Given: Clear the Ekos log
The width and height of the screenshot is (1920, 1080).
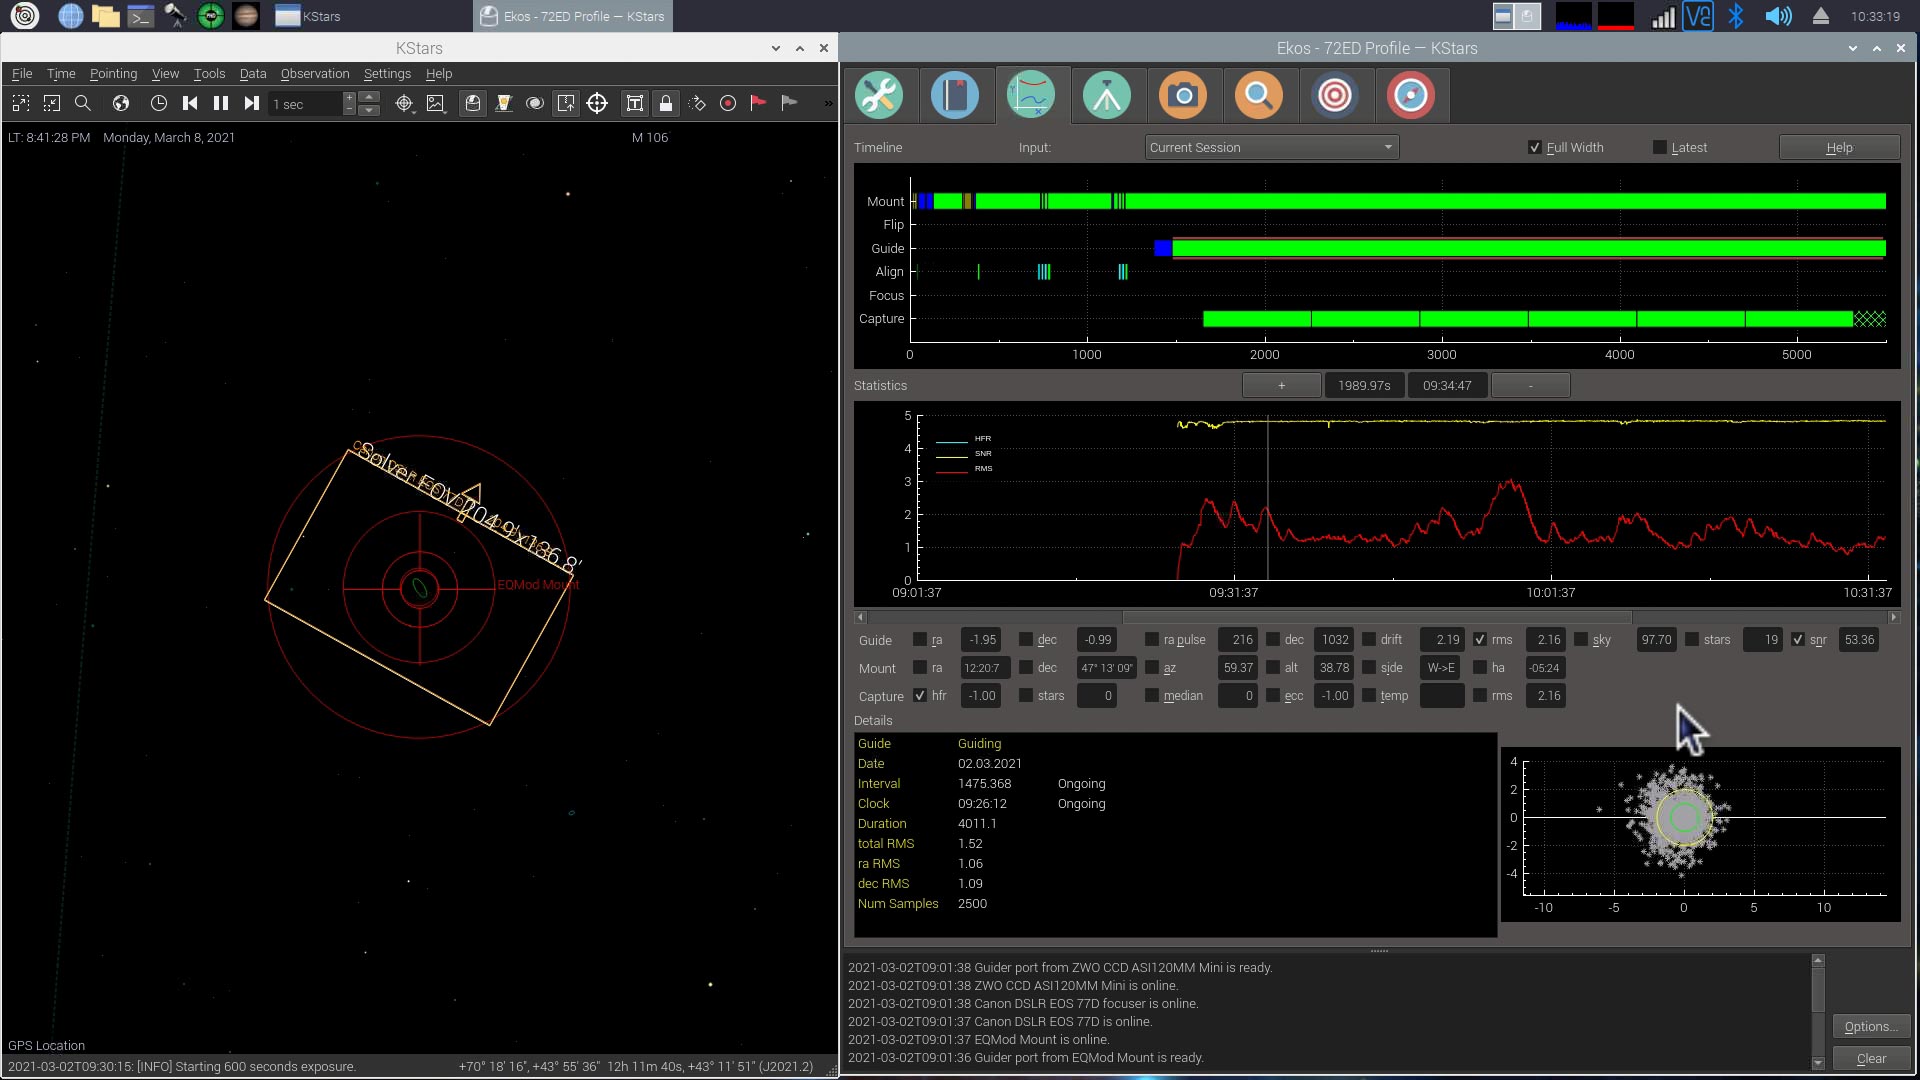Looking at the screenshot, I should (x=1871, y=1059).
